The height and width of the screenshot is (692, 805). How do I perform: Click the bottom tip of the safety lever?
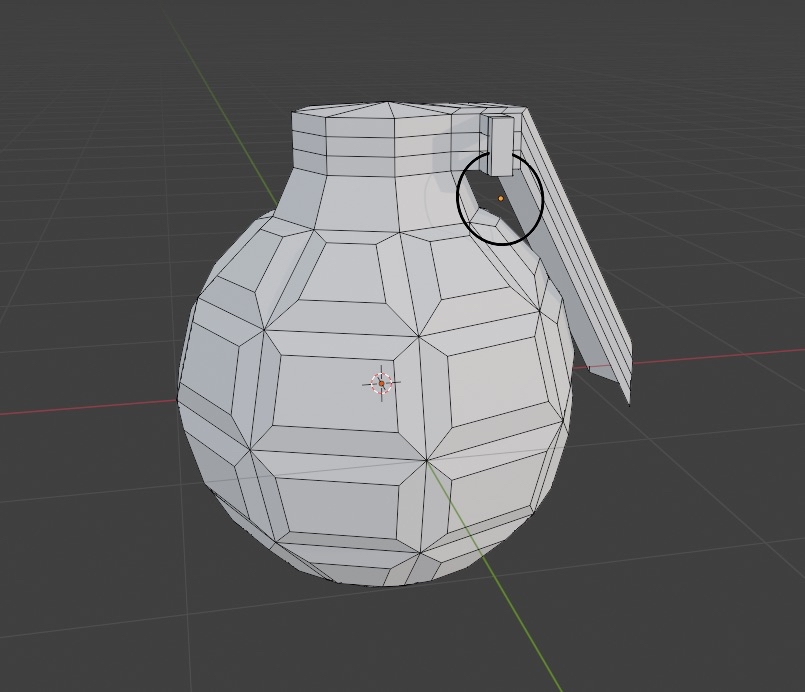629,400
